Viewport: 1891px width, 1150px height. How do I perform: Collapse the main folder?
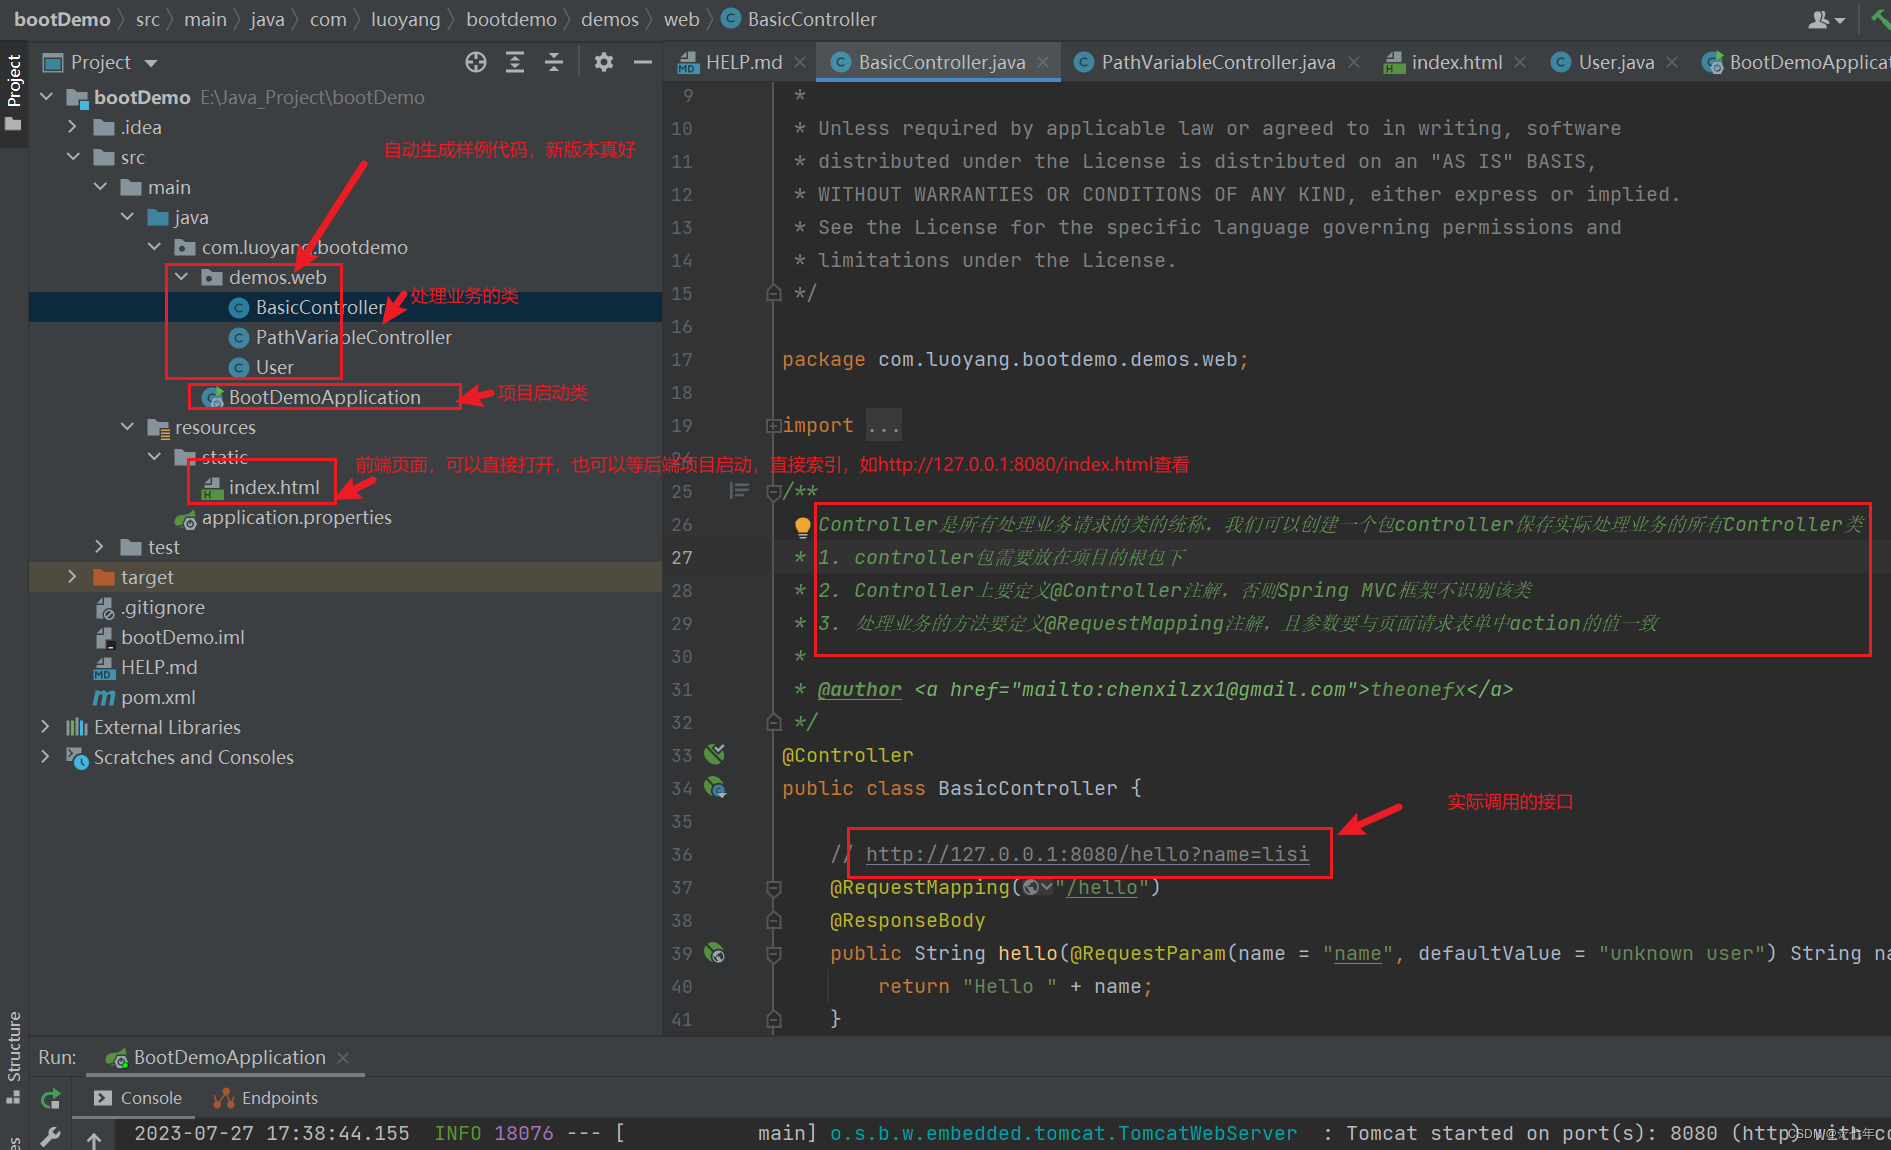(x=100, y=187)
